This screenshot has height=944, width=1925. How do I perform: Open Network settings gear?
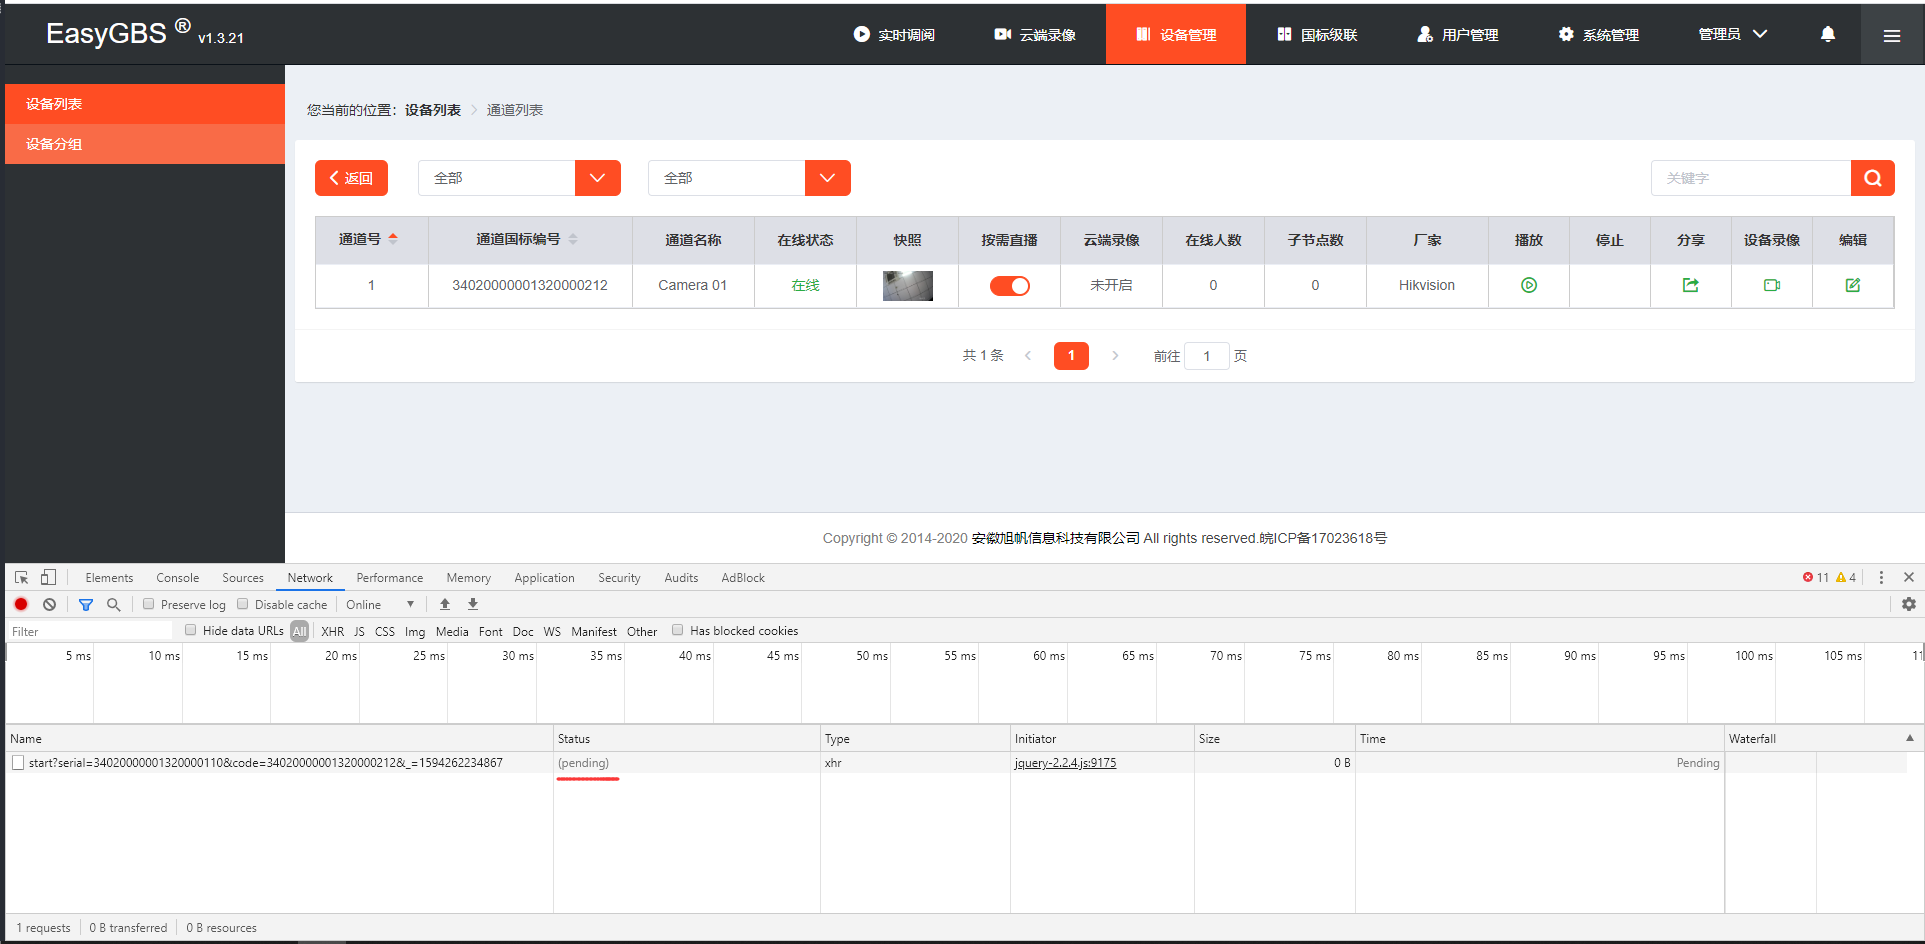tap(1908, 604)
